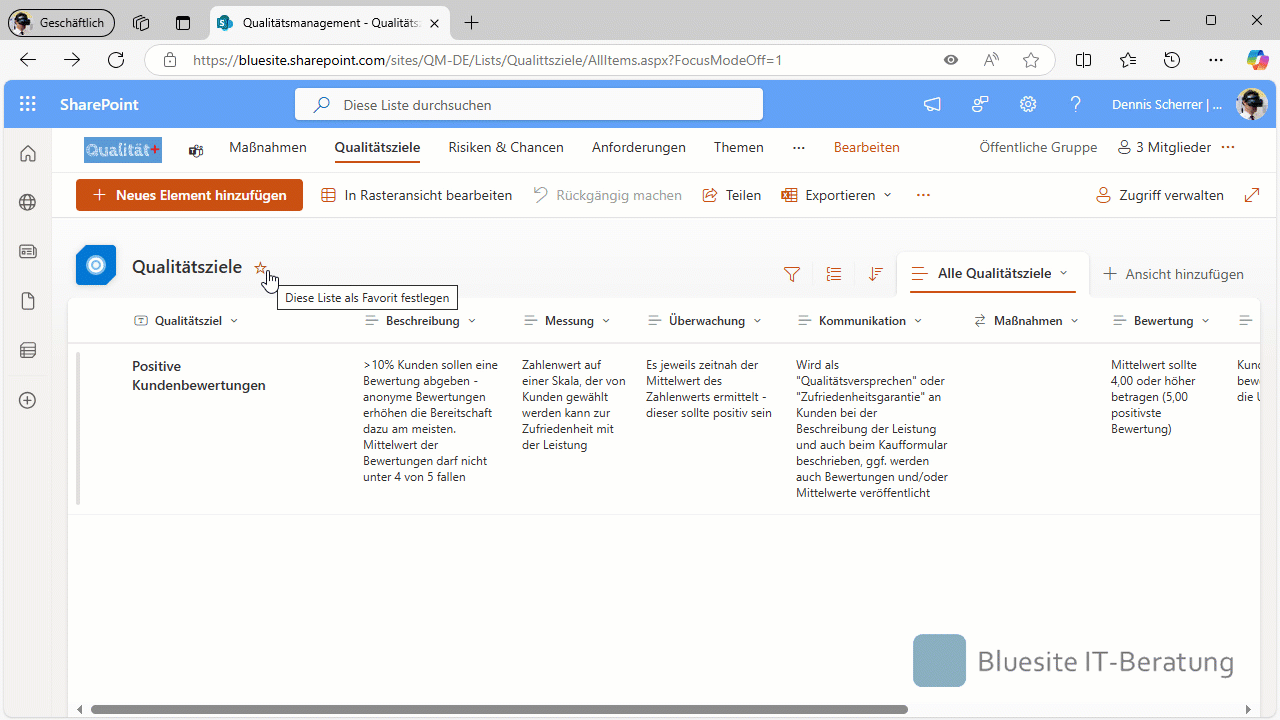
Task: Switch to the Maßnahmen navigation tab
Action: 268,147
